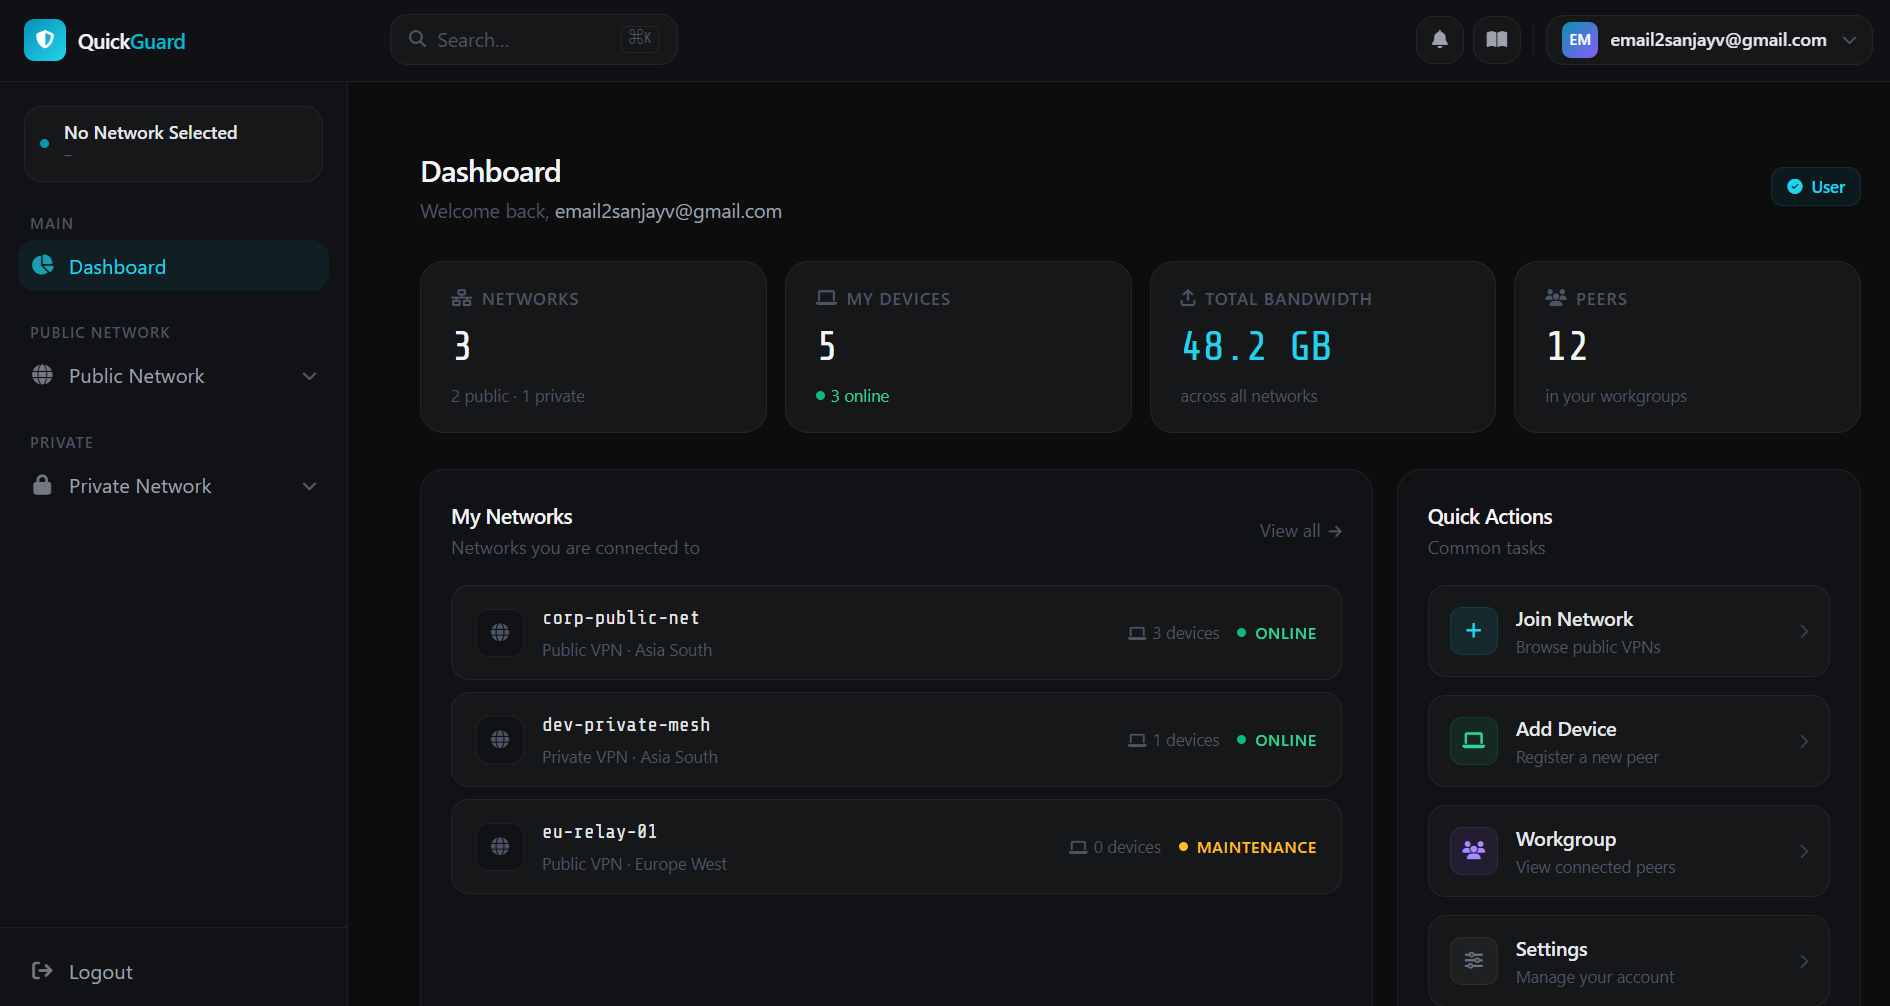
Task: Click the Peers count 12
Action: click(1567, 347)
